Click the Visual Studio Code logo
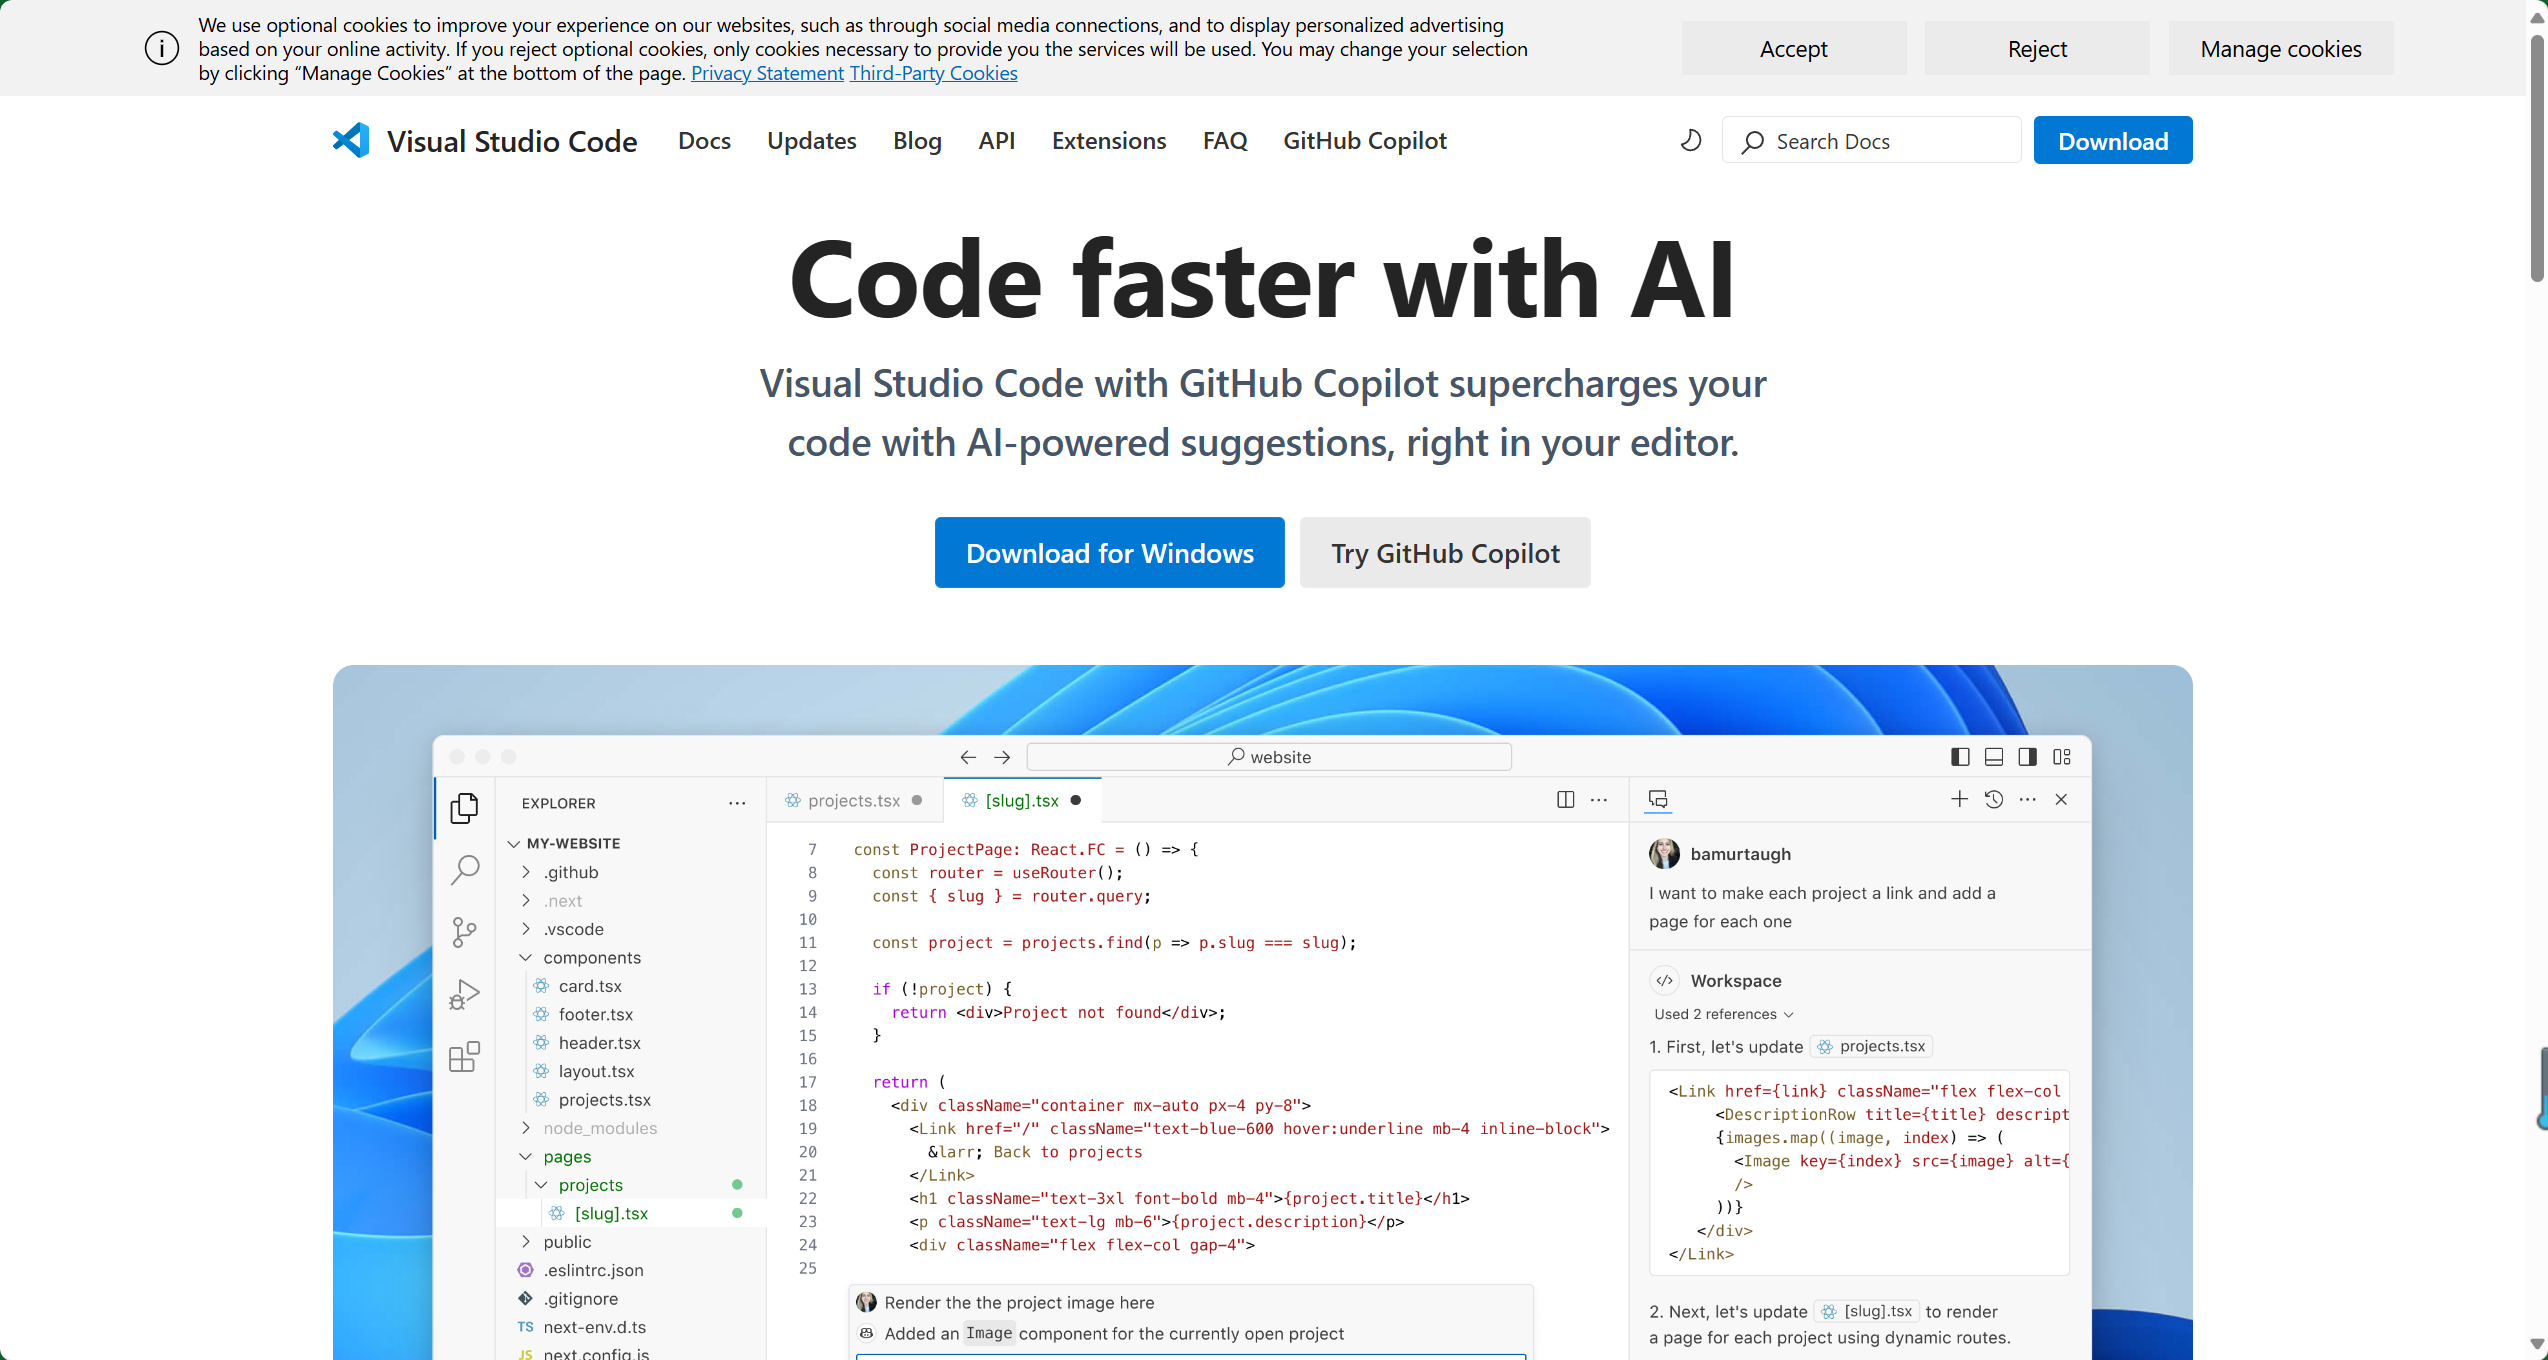Viewport: 2548px width, 1360px height. coord(352,141)
